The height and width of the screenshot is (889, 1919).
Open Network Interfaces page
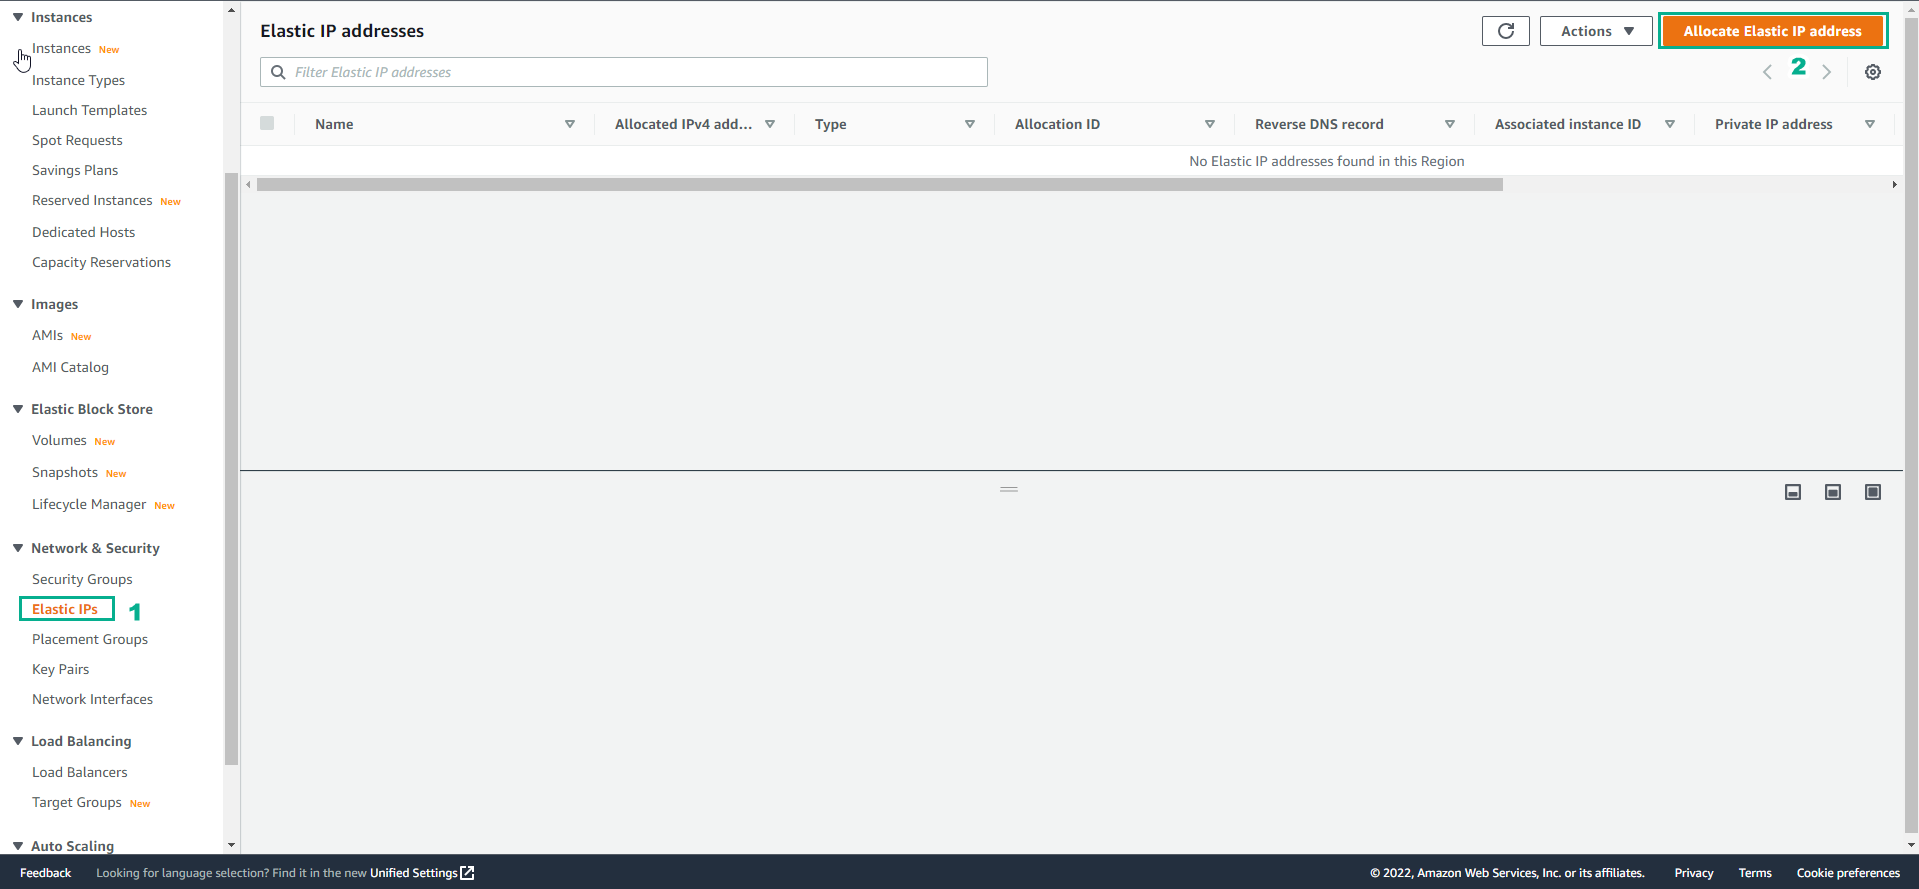[92, 699]
